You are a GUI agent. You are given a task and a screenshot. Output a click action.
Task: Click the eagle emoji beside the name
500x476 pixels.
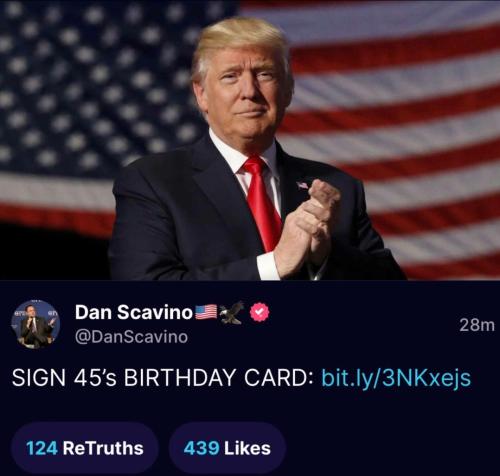pos(232,313)
